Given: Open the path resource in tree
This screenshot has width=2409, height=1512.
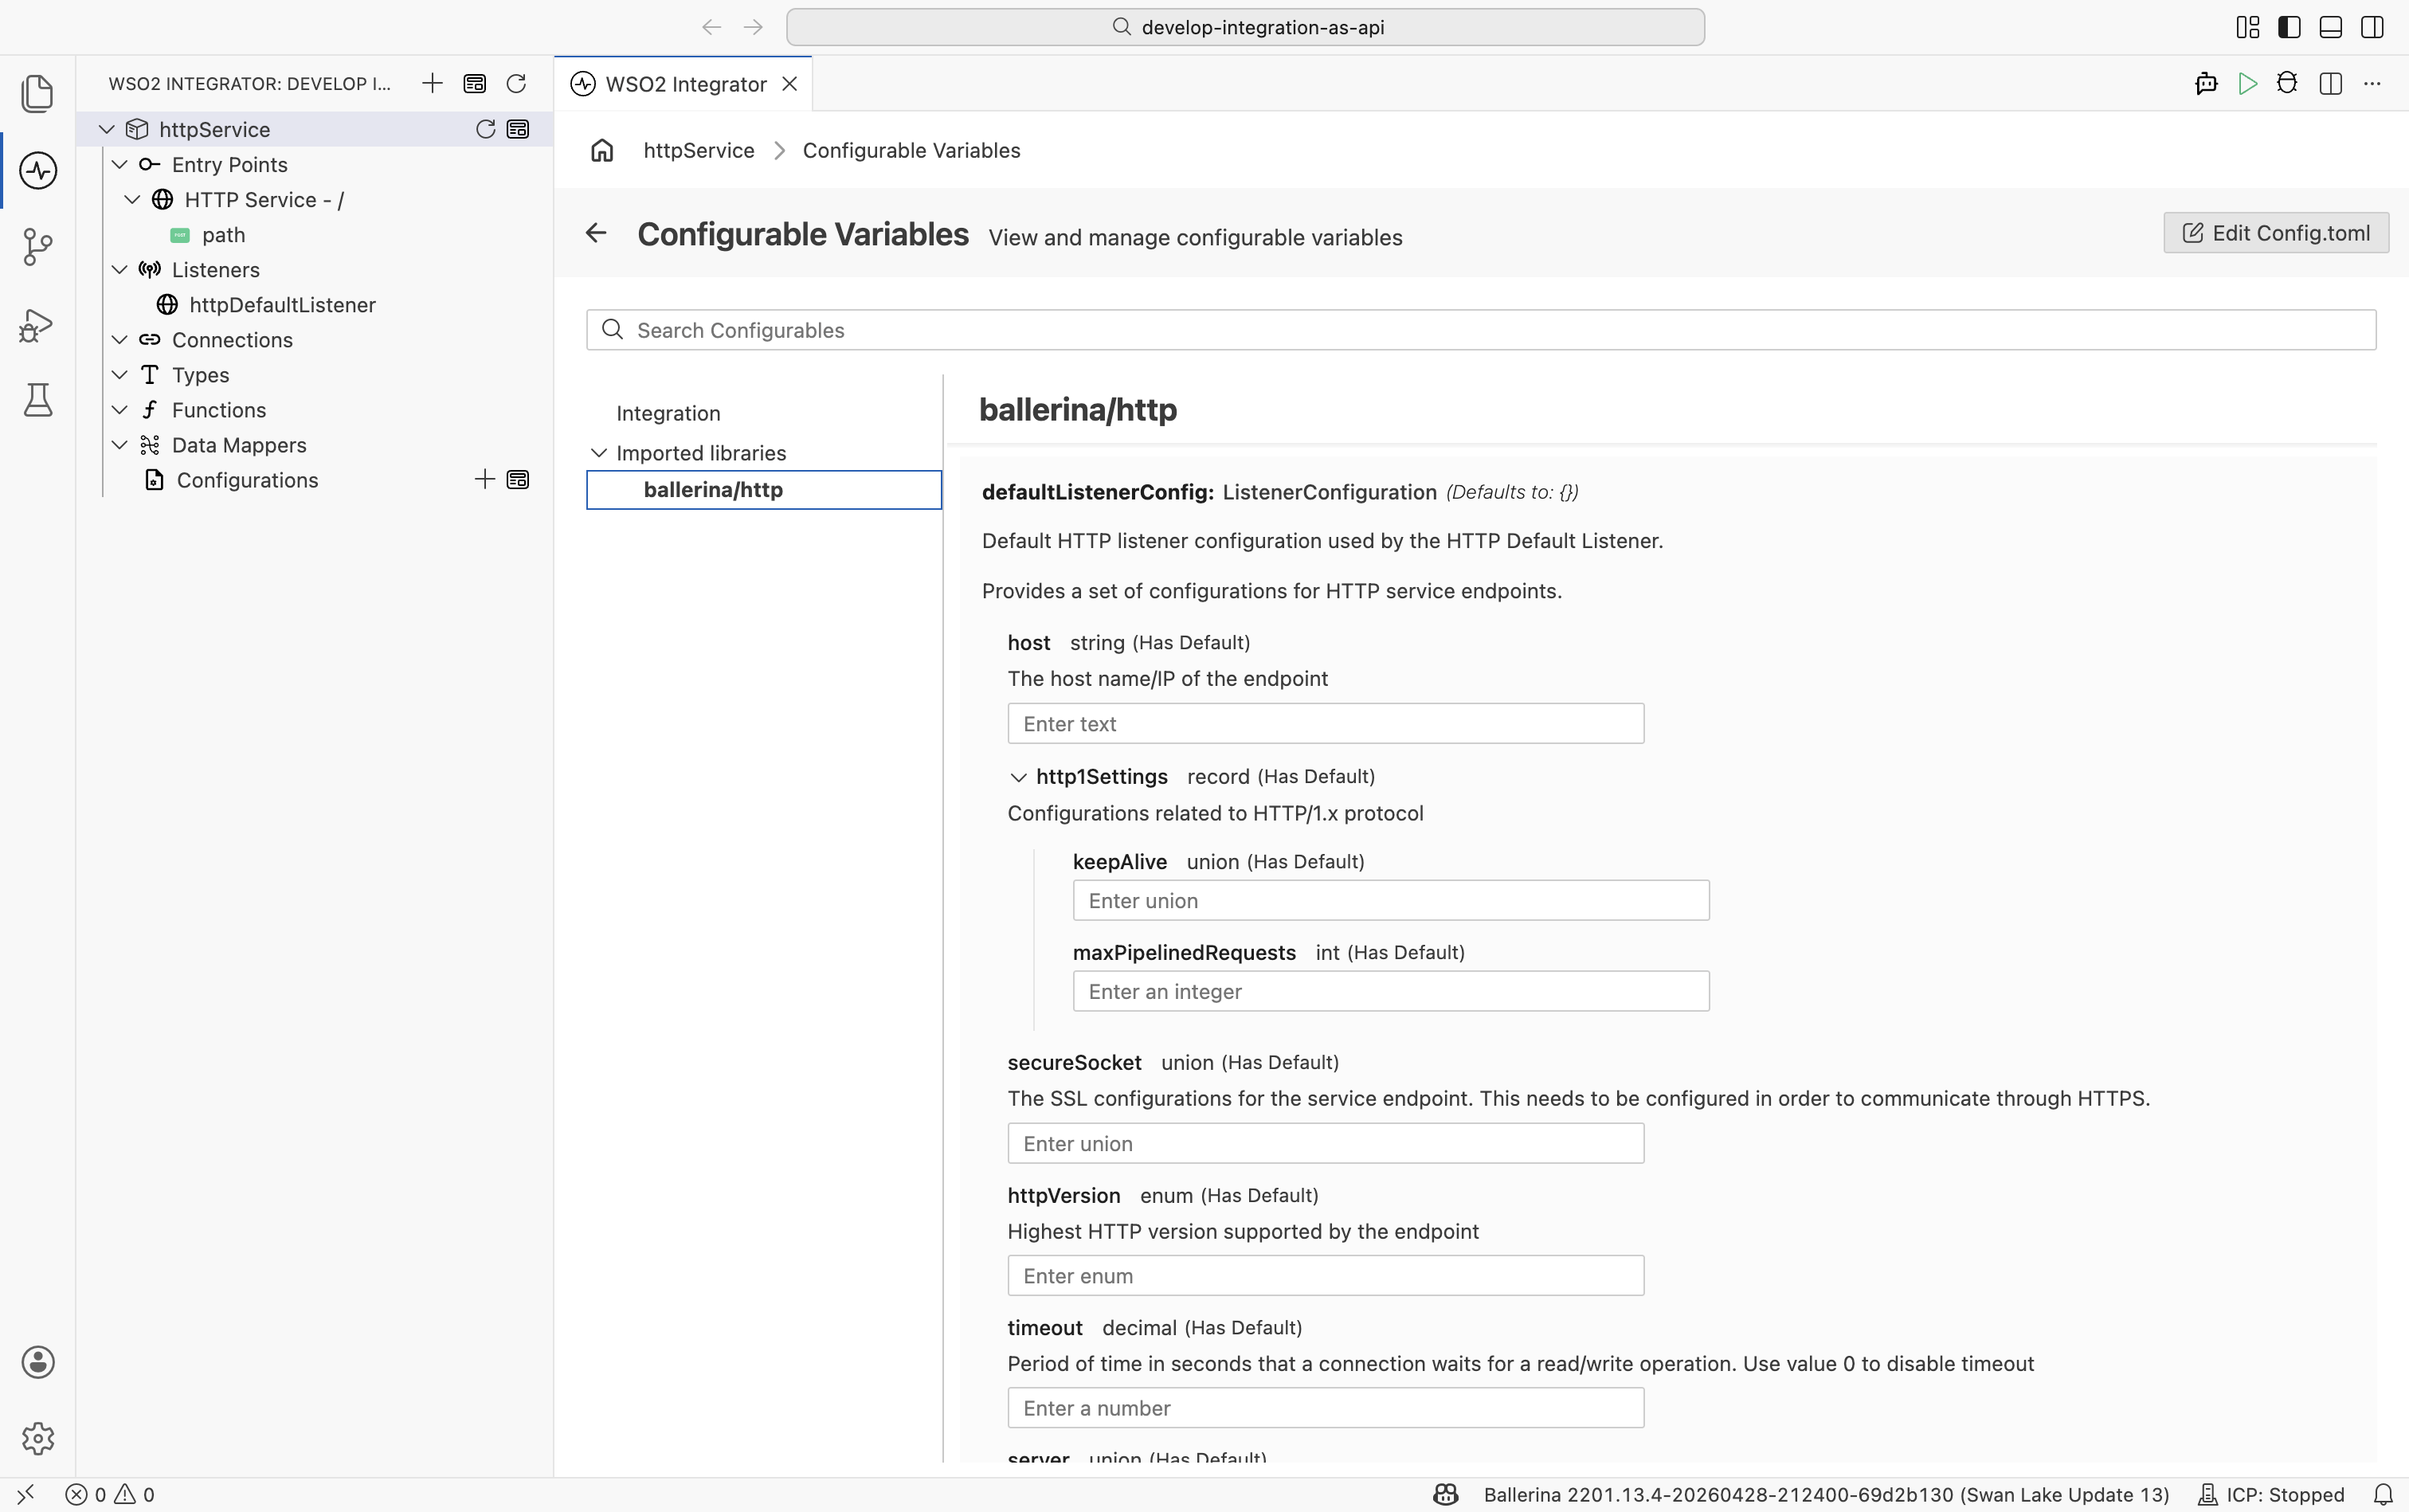Looking at the screenshot, I should point(224,234).
